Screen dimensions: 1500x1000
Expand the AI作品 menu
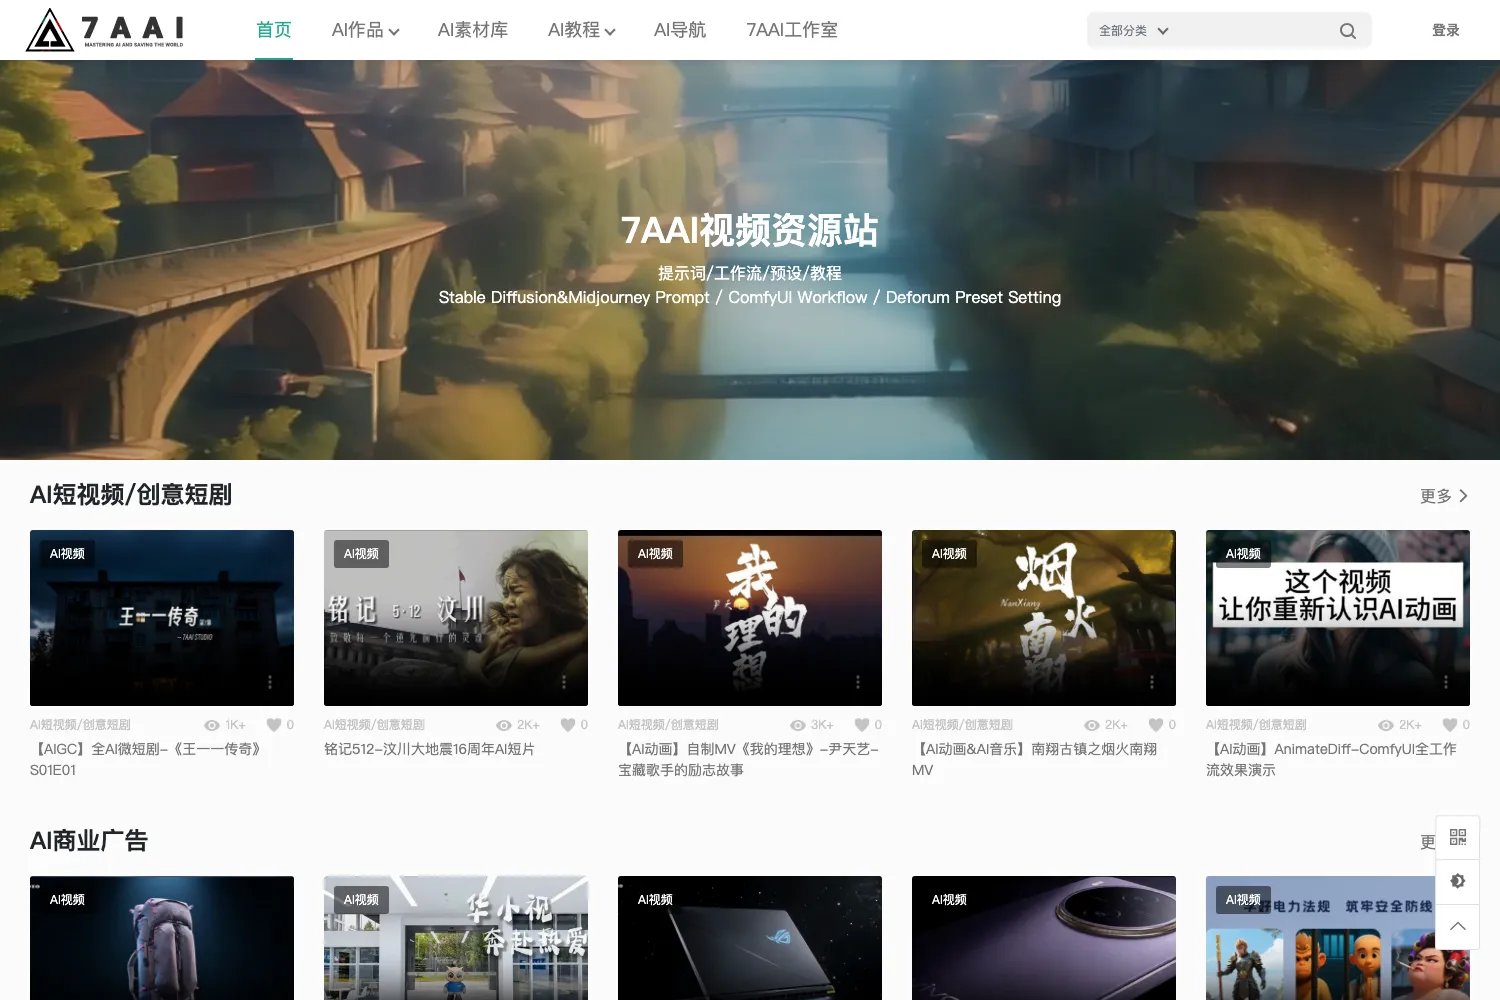pyautogui.click(x=365, y=31)
